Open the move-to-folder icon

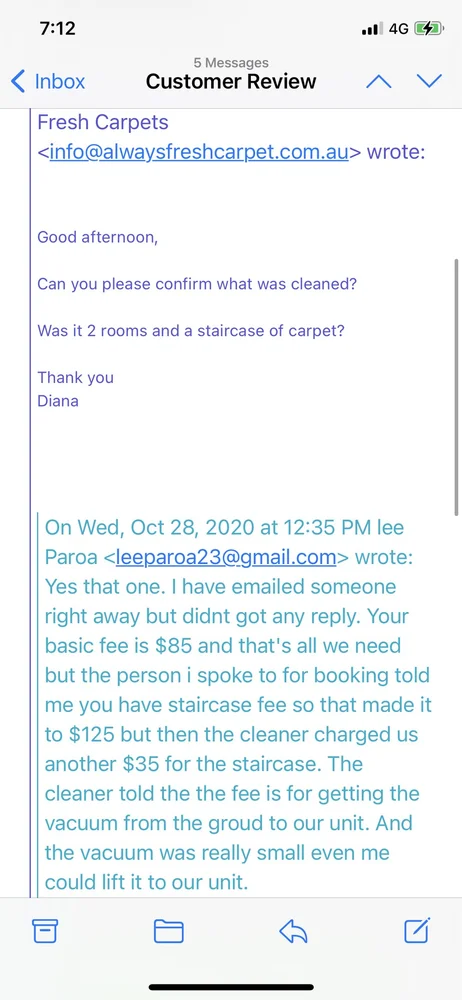(x=169, y=932)
